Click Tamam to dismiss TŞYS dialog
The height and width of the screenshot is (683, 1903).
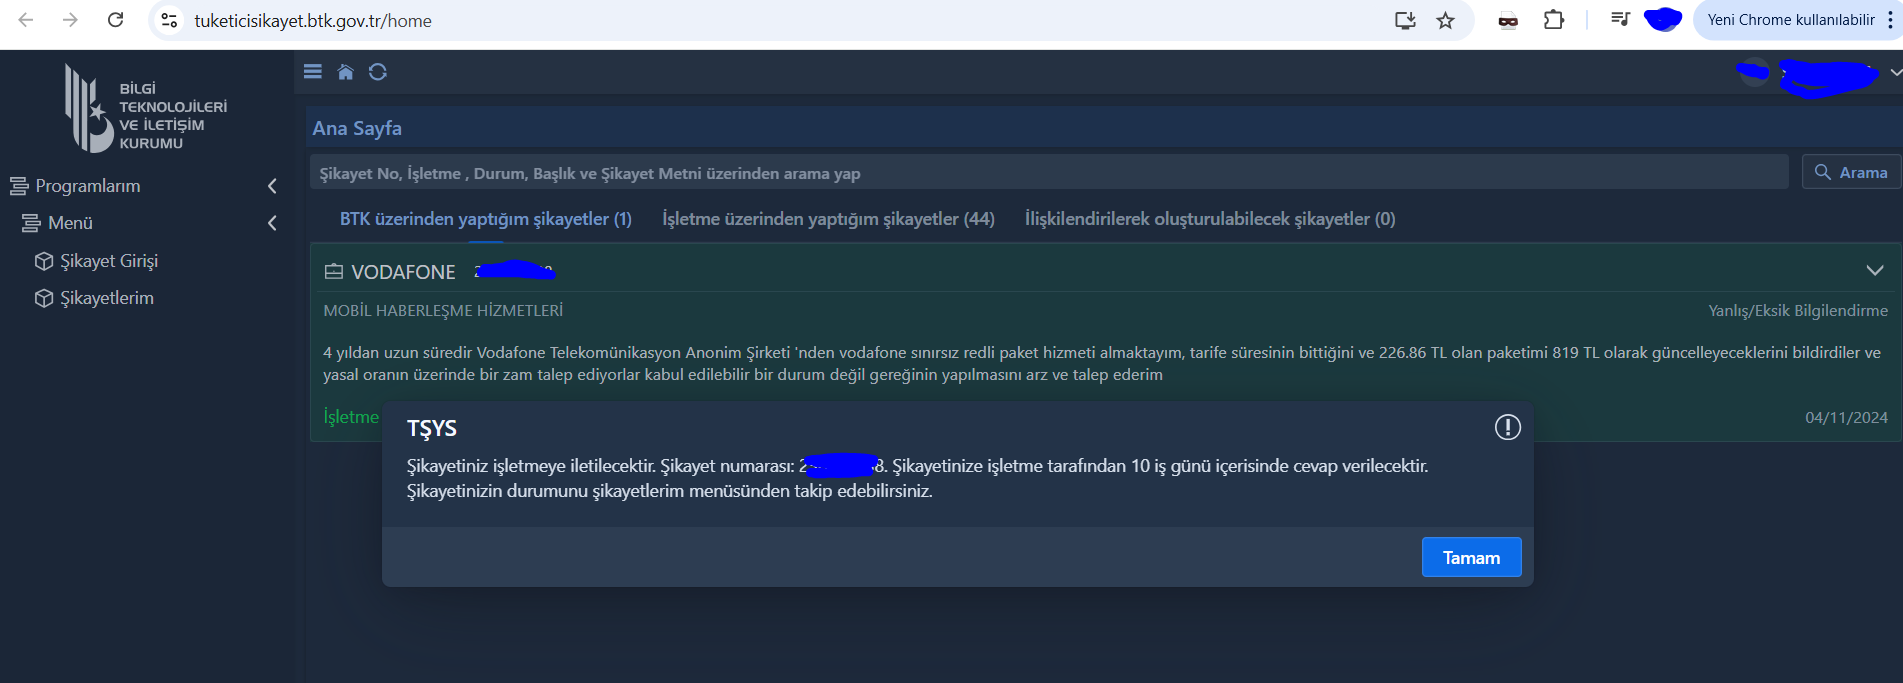[x=1471, y=557]
